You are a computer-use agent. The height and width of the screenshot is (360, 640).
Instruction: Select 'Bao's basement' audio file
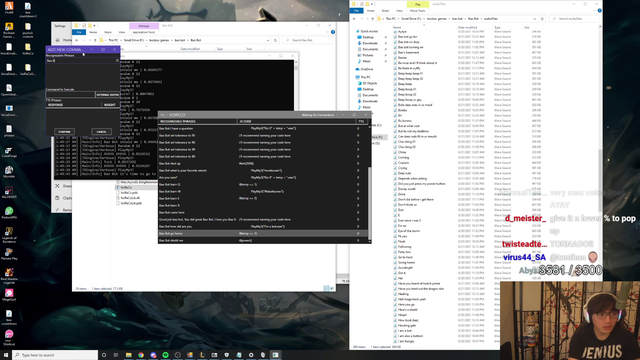(x=408, y=52)
